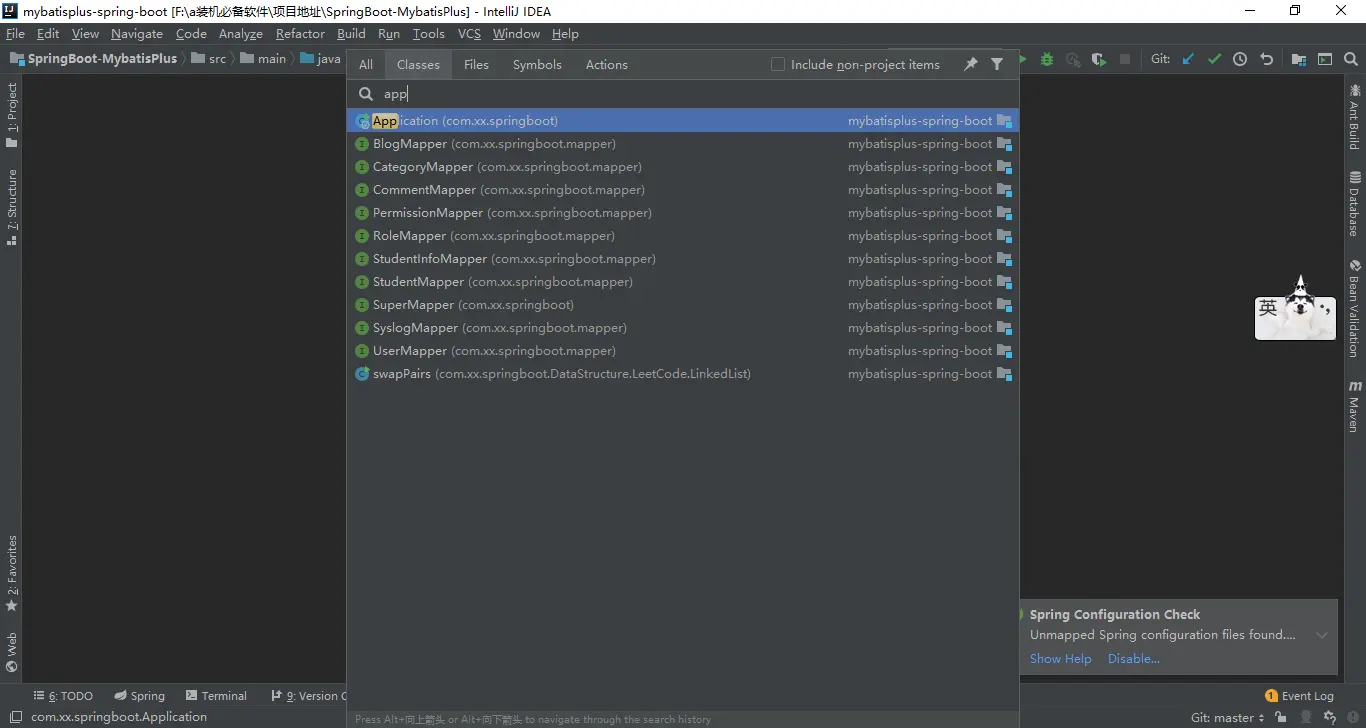Viewport: 1366px width, 728px height.
Task: Open the Event Log panel
Action: pyautogui.click(x=1299, y=696)
